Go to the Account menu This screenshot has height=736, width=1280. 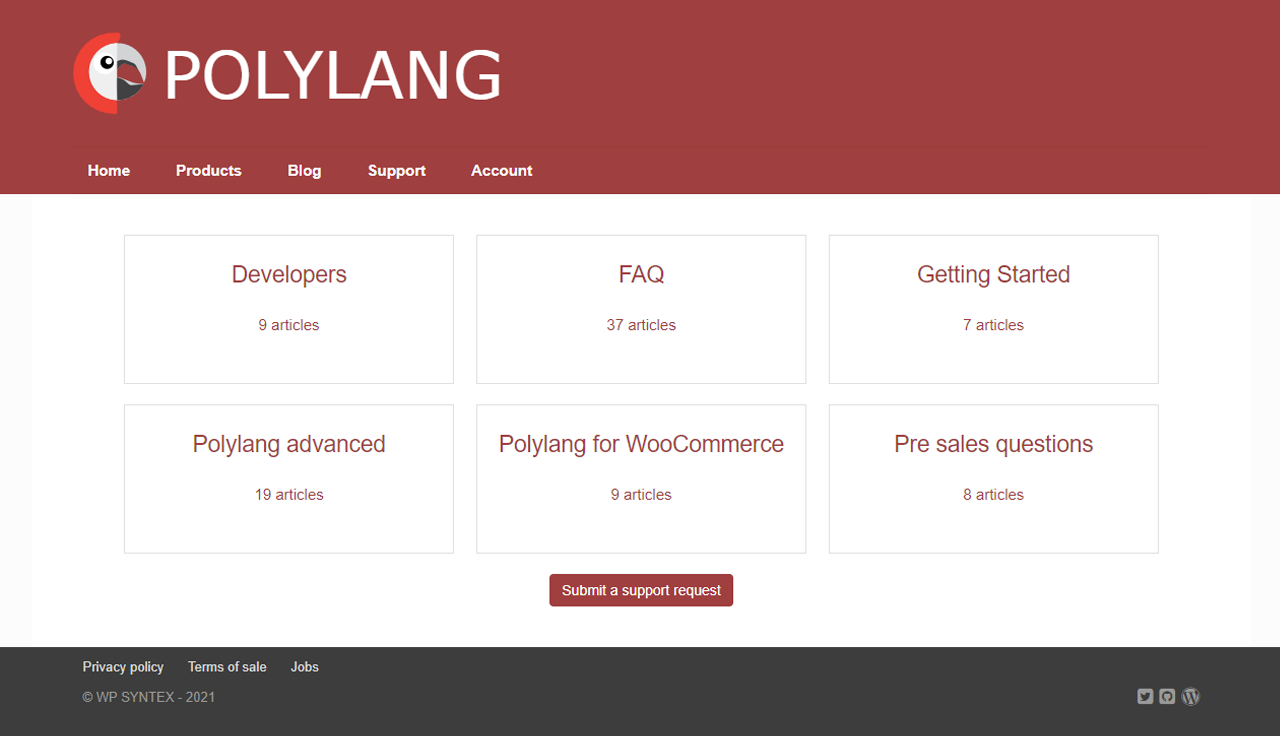[x=502, y=171]
